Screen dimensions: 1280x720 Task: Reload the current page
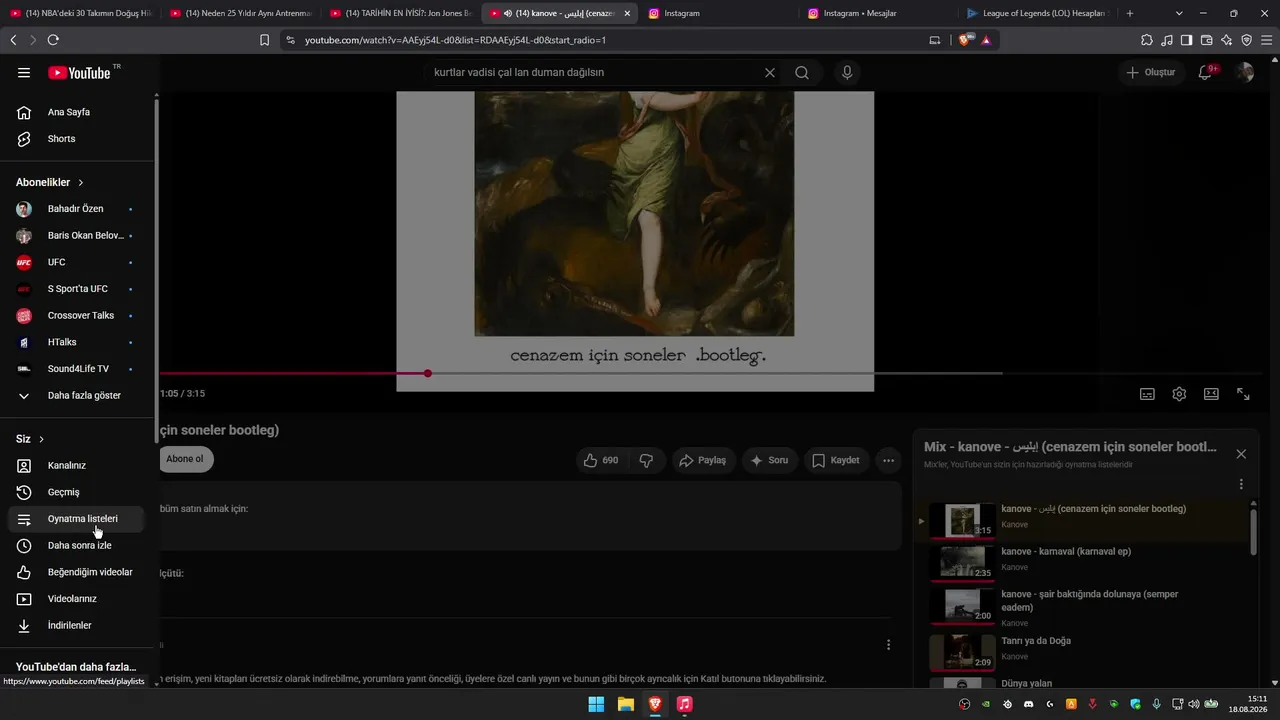tap(53, 40)
